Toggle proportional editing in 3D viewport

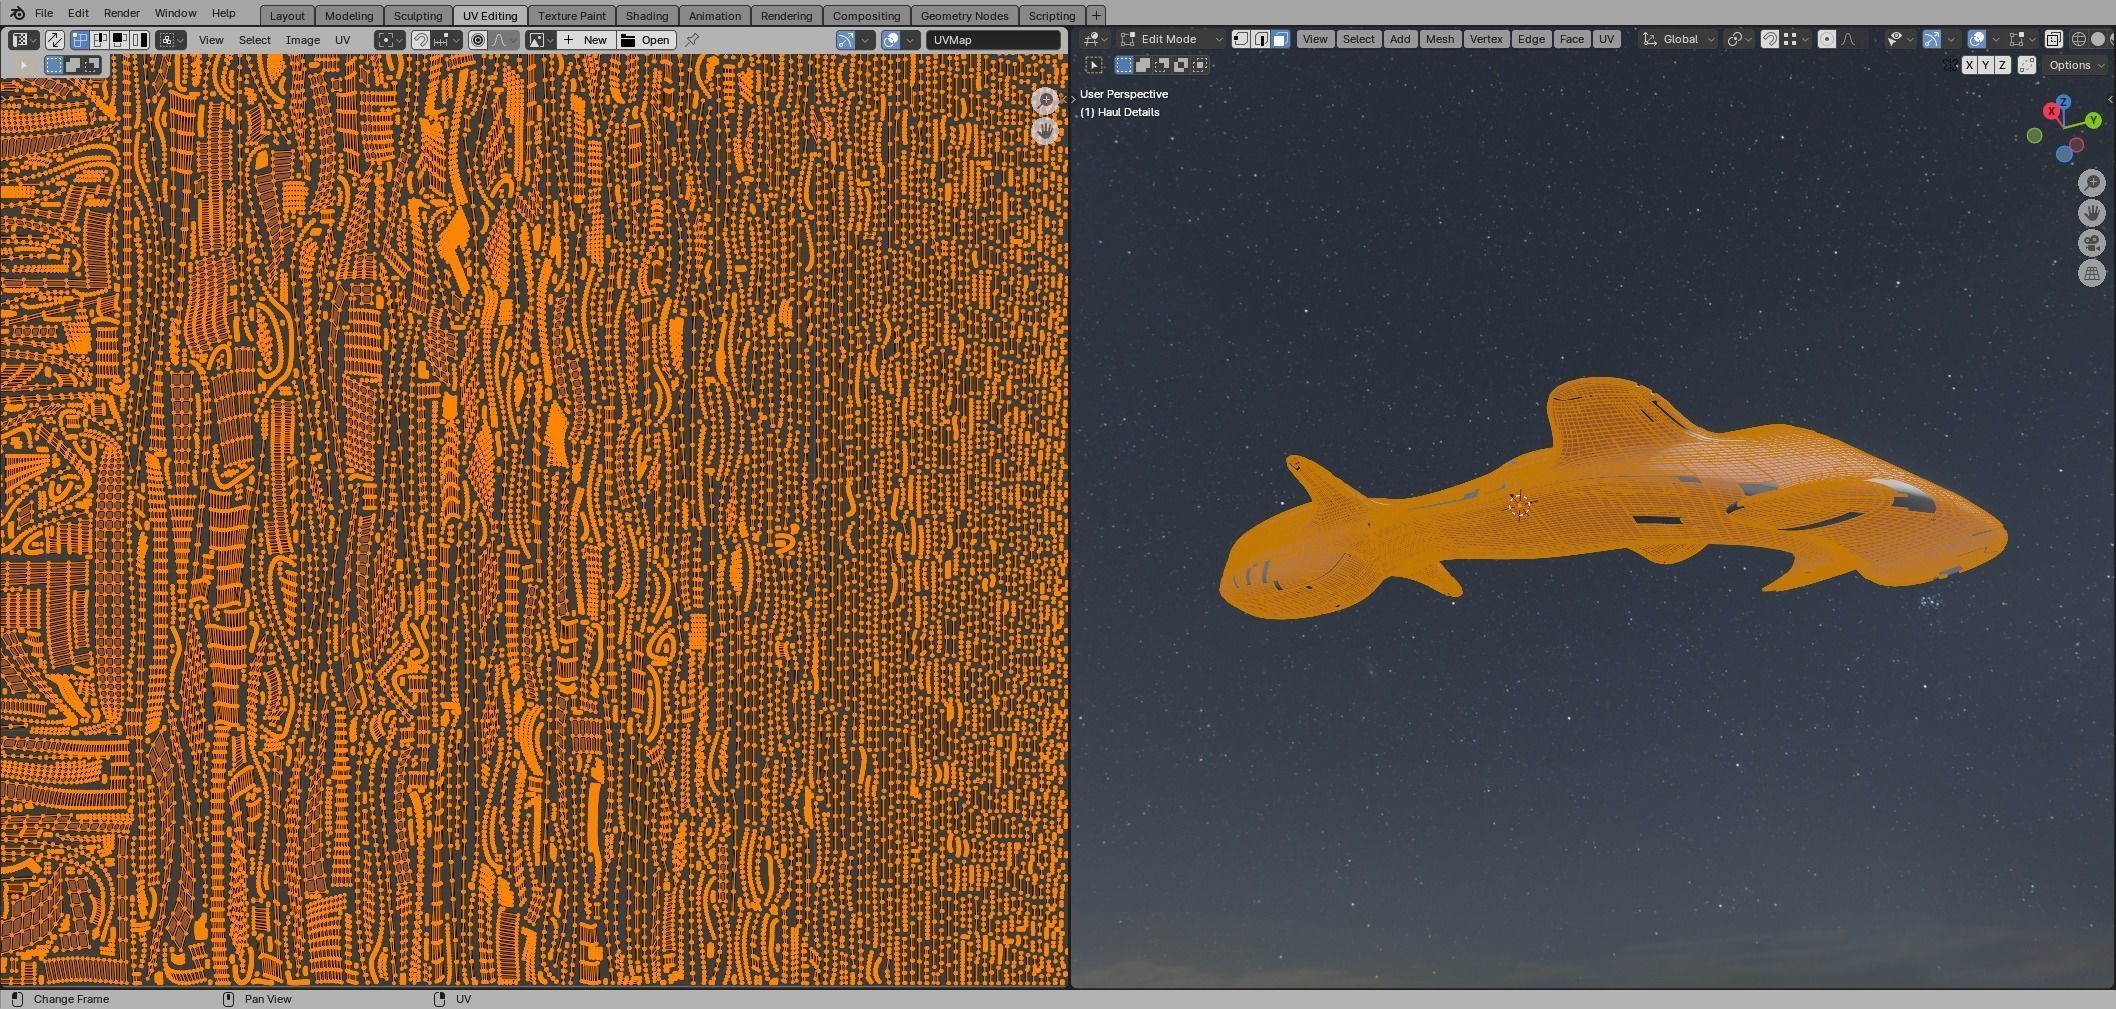1827,39
